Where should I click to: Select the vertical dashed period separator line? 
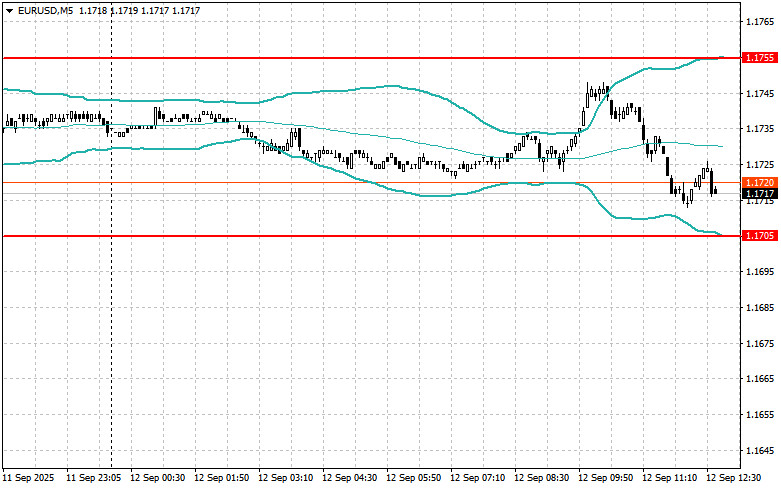tap(111, 234)
